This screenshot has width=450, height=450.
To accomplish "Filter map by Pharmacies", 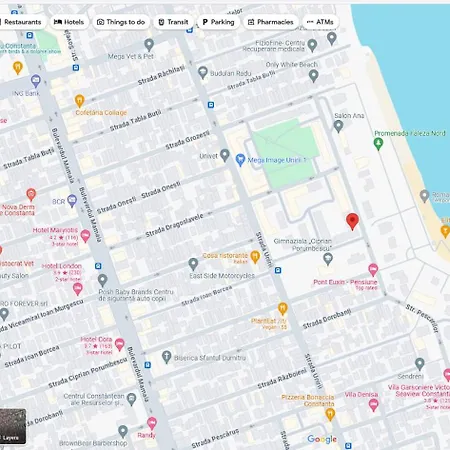I will [x=270, y=22].
